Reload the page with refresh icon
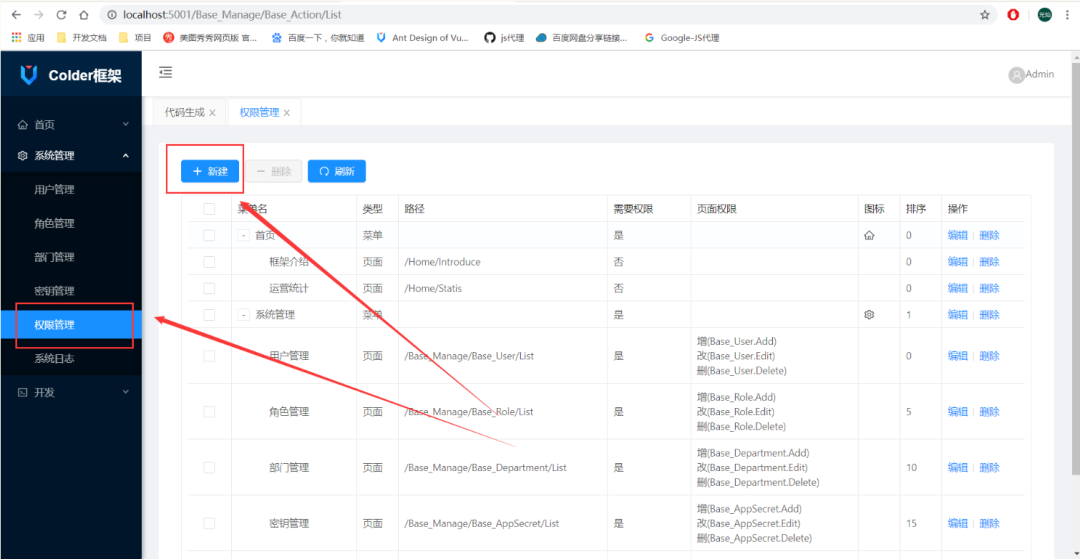 (61, 14)
